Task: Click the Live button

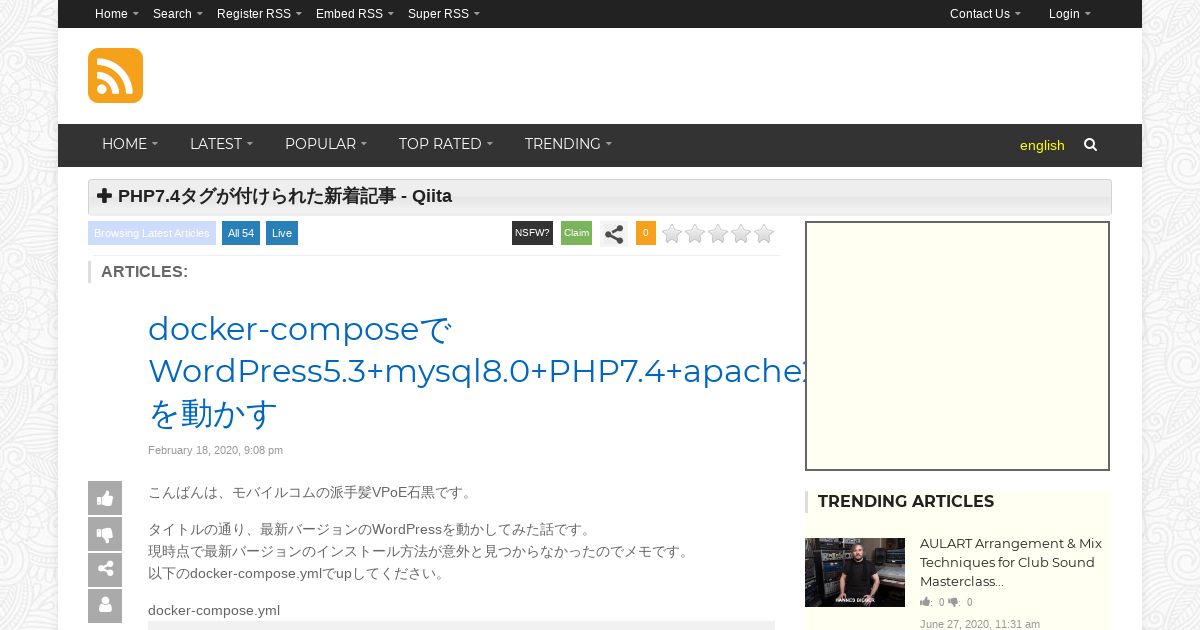Action: [x=282, y=233]
